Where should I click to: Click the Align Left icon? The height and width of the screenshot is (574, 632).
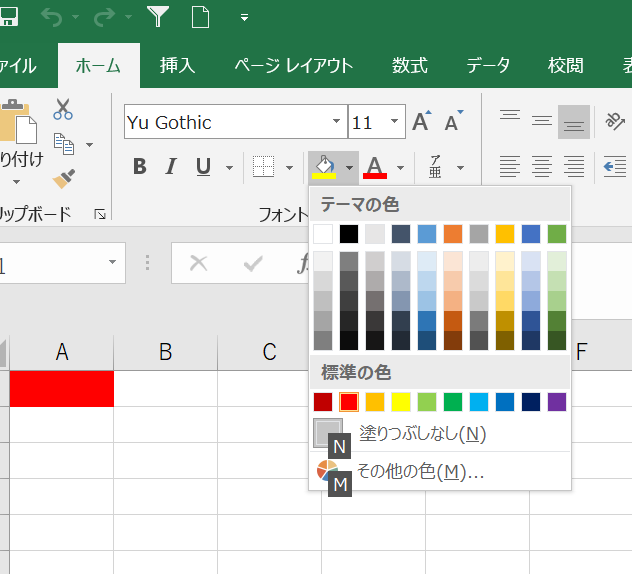point(510,166)
